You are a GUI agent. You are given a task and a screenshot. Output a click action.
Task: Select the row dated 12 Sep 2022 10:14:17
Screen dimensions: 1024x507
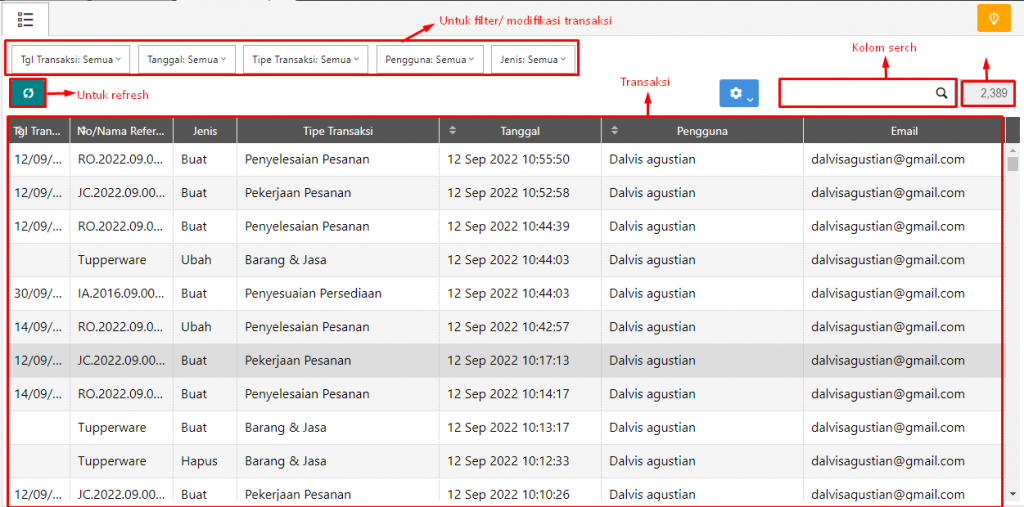pyautogui.click(x=505, y=394)
